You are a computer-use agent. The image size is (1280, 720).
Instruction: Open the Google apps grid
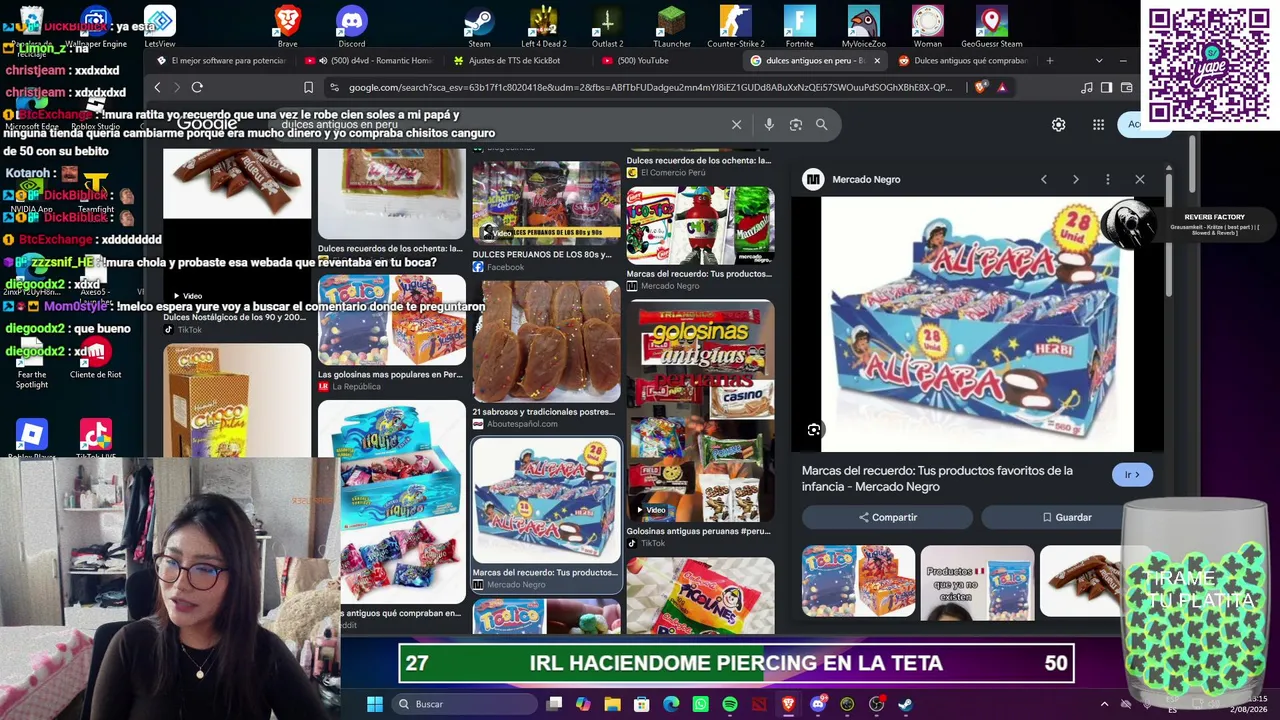click(1098, 125)
